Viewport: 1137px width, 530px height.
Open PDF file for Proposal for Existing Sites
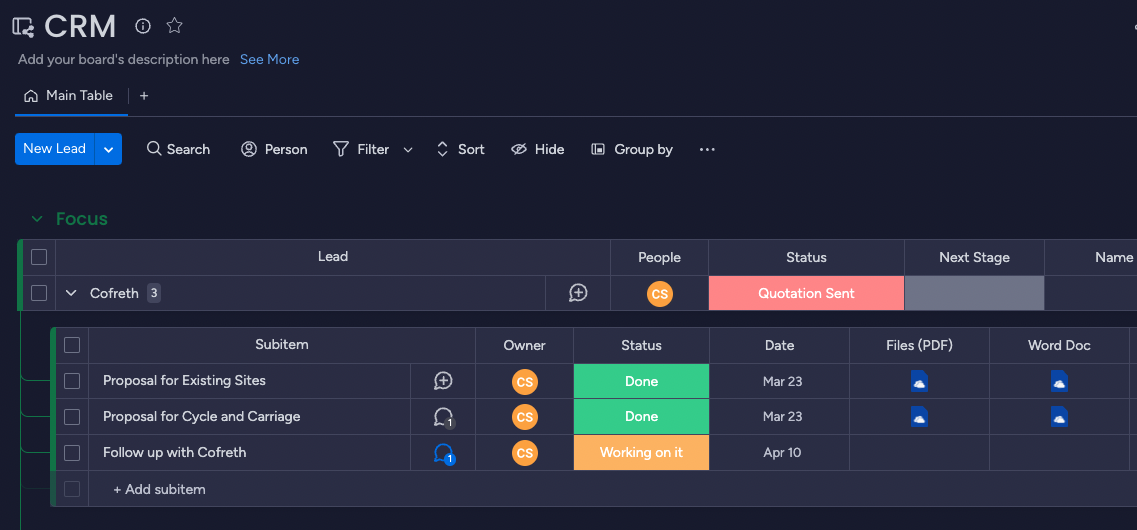(x=919, y=381)
